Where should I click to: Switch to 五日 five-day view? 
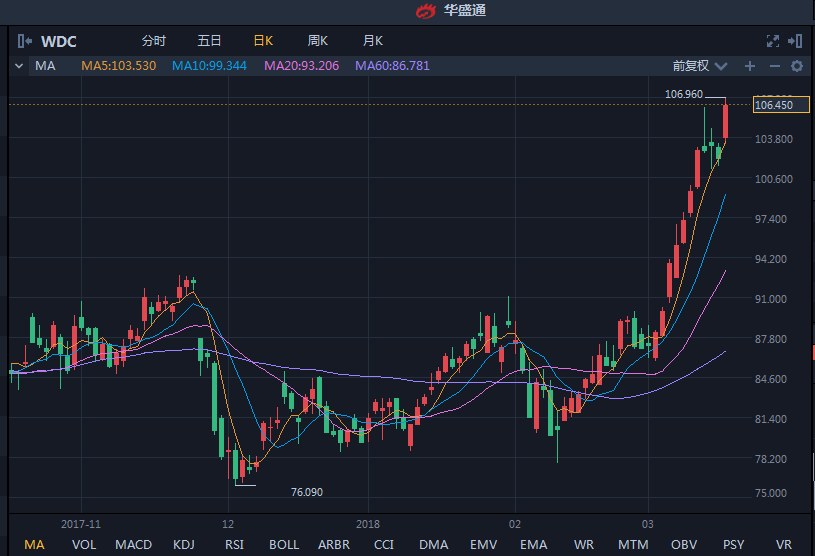pos(209,41)
